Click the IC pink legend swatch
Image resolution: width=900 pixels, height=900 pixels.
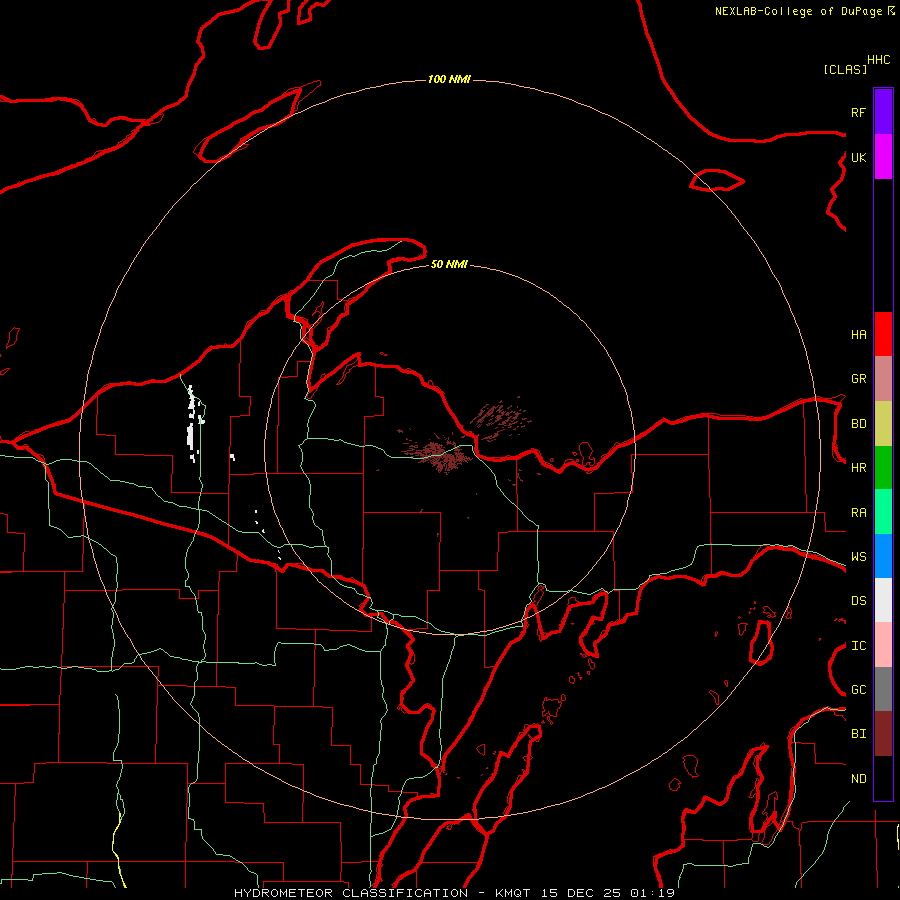(x=883, y=645)
